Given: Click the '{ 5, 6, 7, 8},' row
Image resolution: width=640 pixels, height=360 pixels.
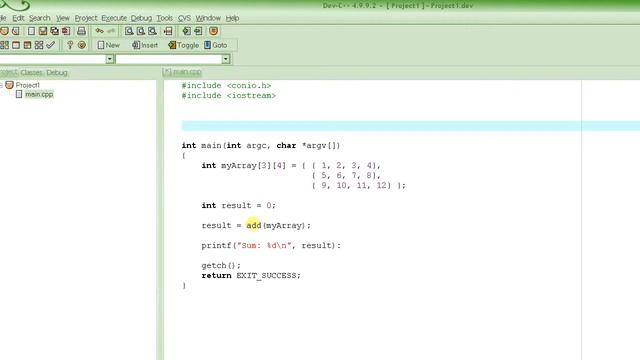Looking at the screenshot, I should pos(346,176).
